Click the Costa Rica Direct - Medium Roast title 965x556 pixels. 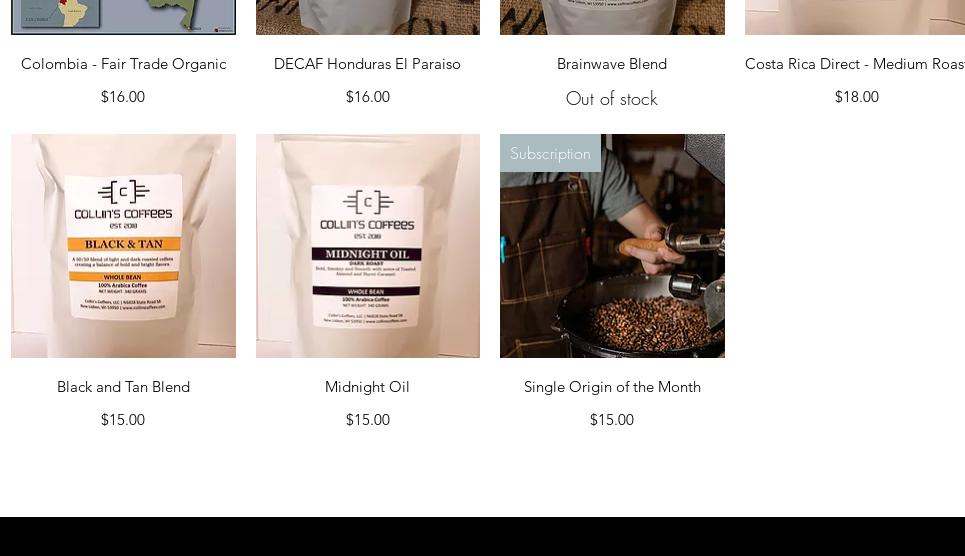coord(855,64)
